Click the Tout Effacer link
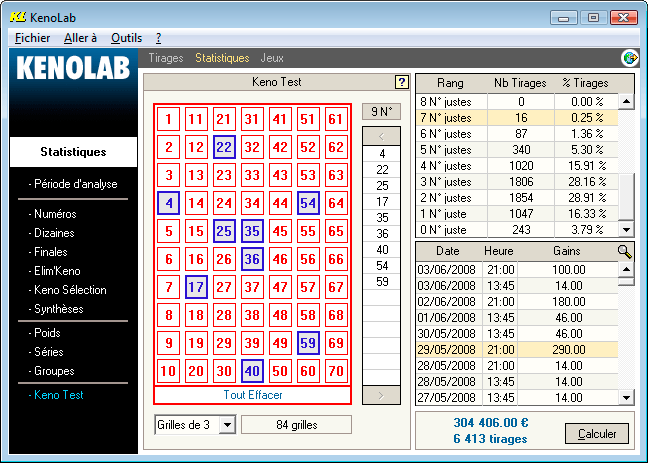 click(x=252, y=395)
